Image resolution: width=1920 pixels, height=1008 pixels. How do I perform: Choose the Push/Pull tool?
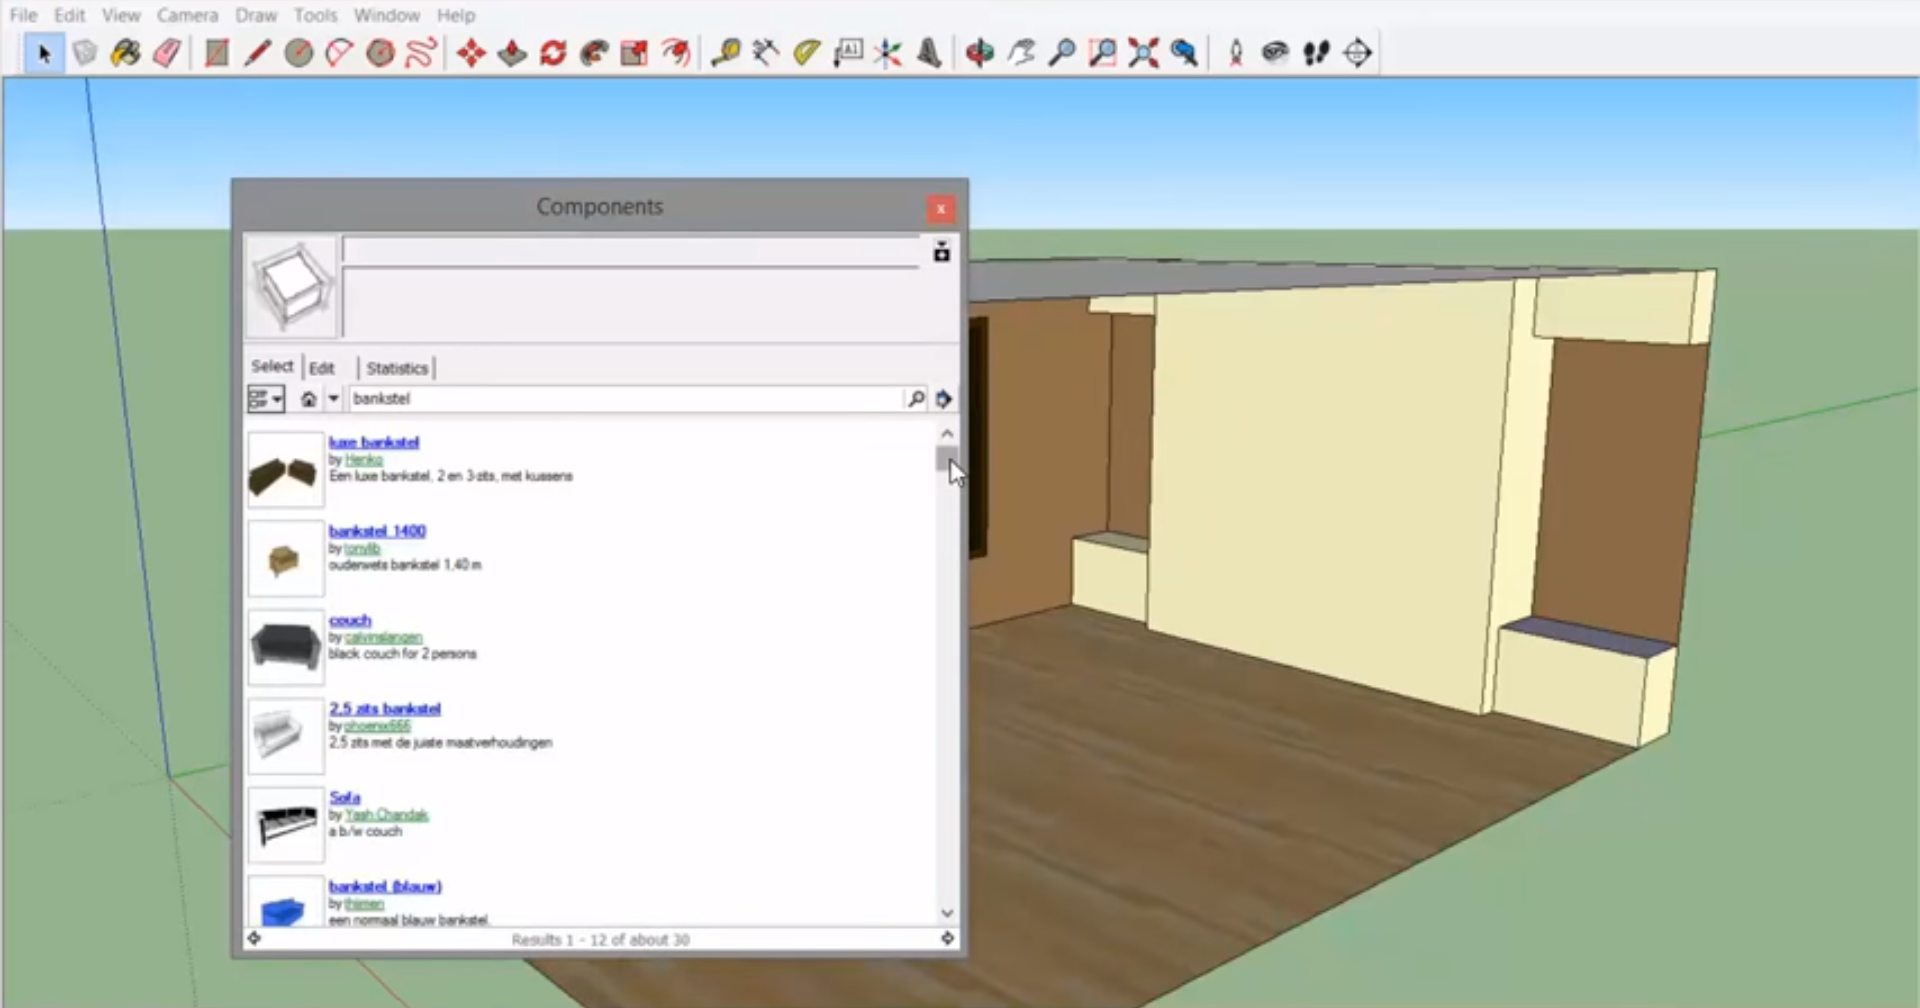coord(512,53)
